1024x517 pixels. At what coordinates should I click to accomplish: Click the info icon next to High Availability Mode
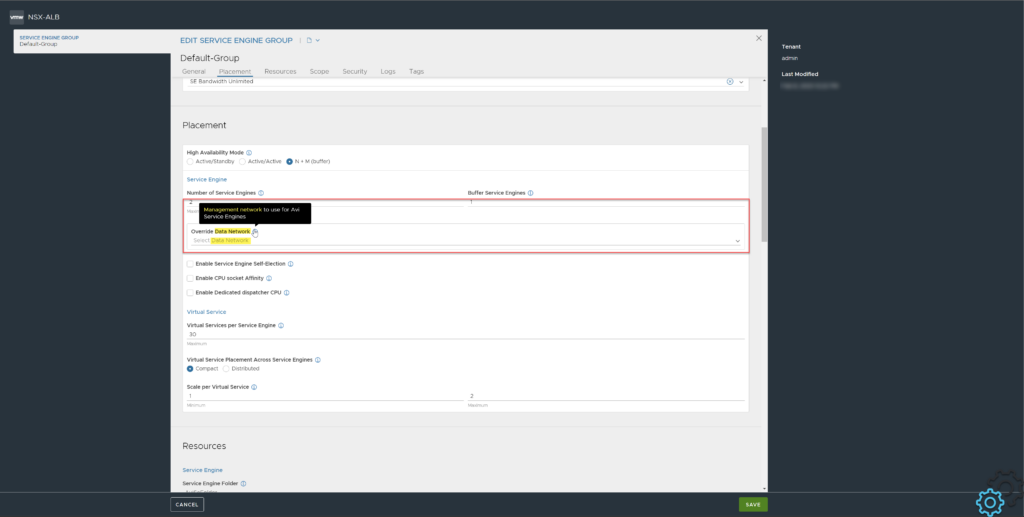coord(249,152)
